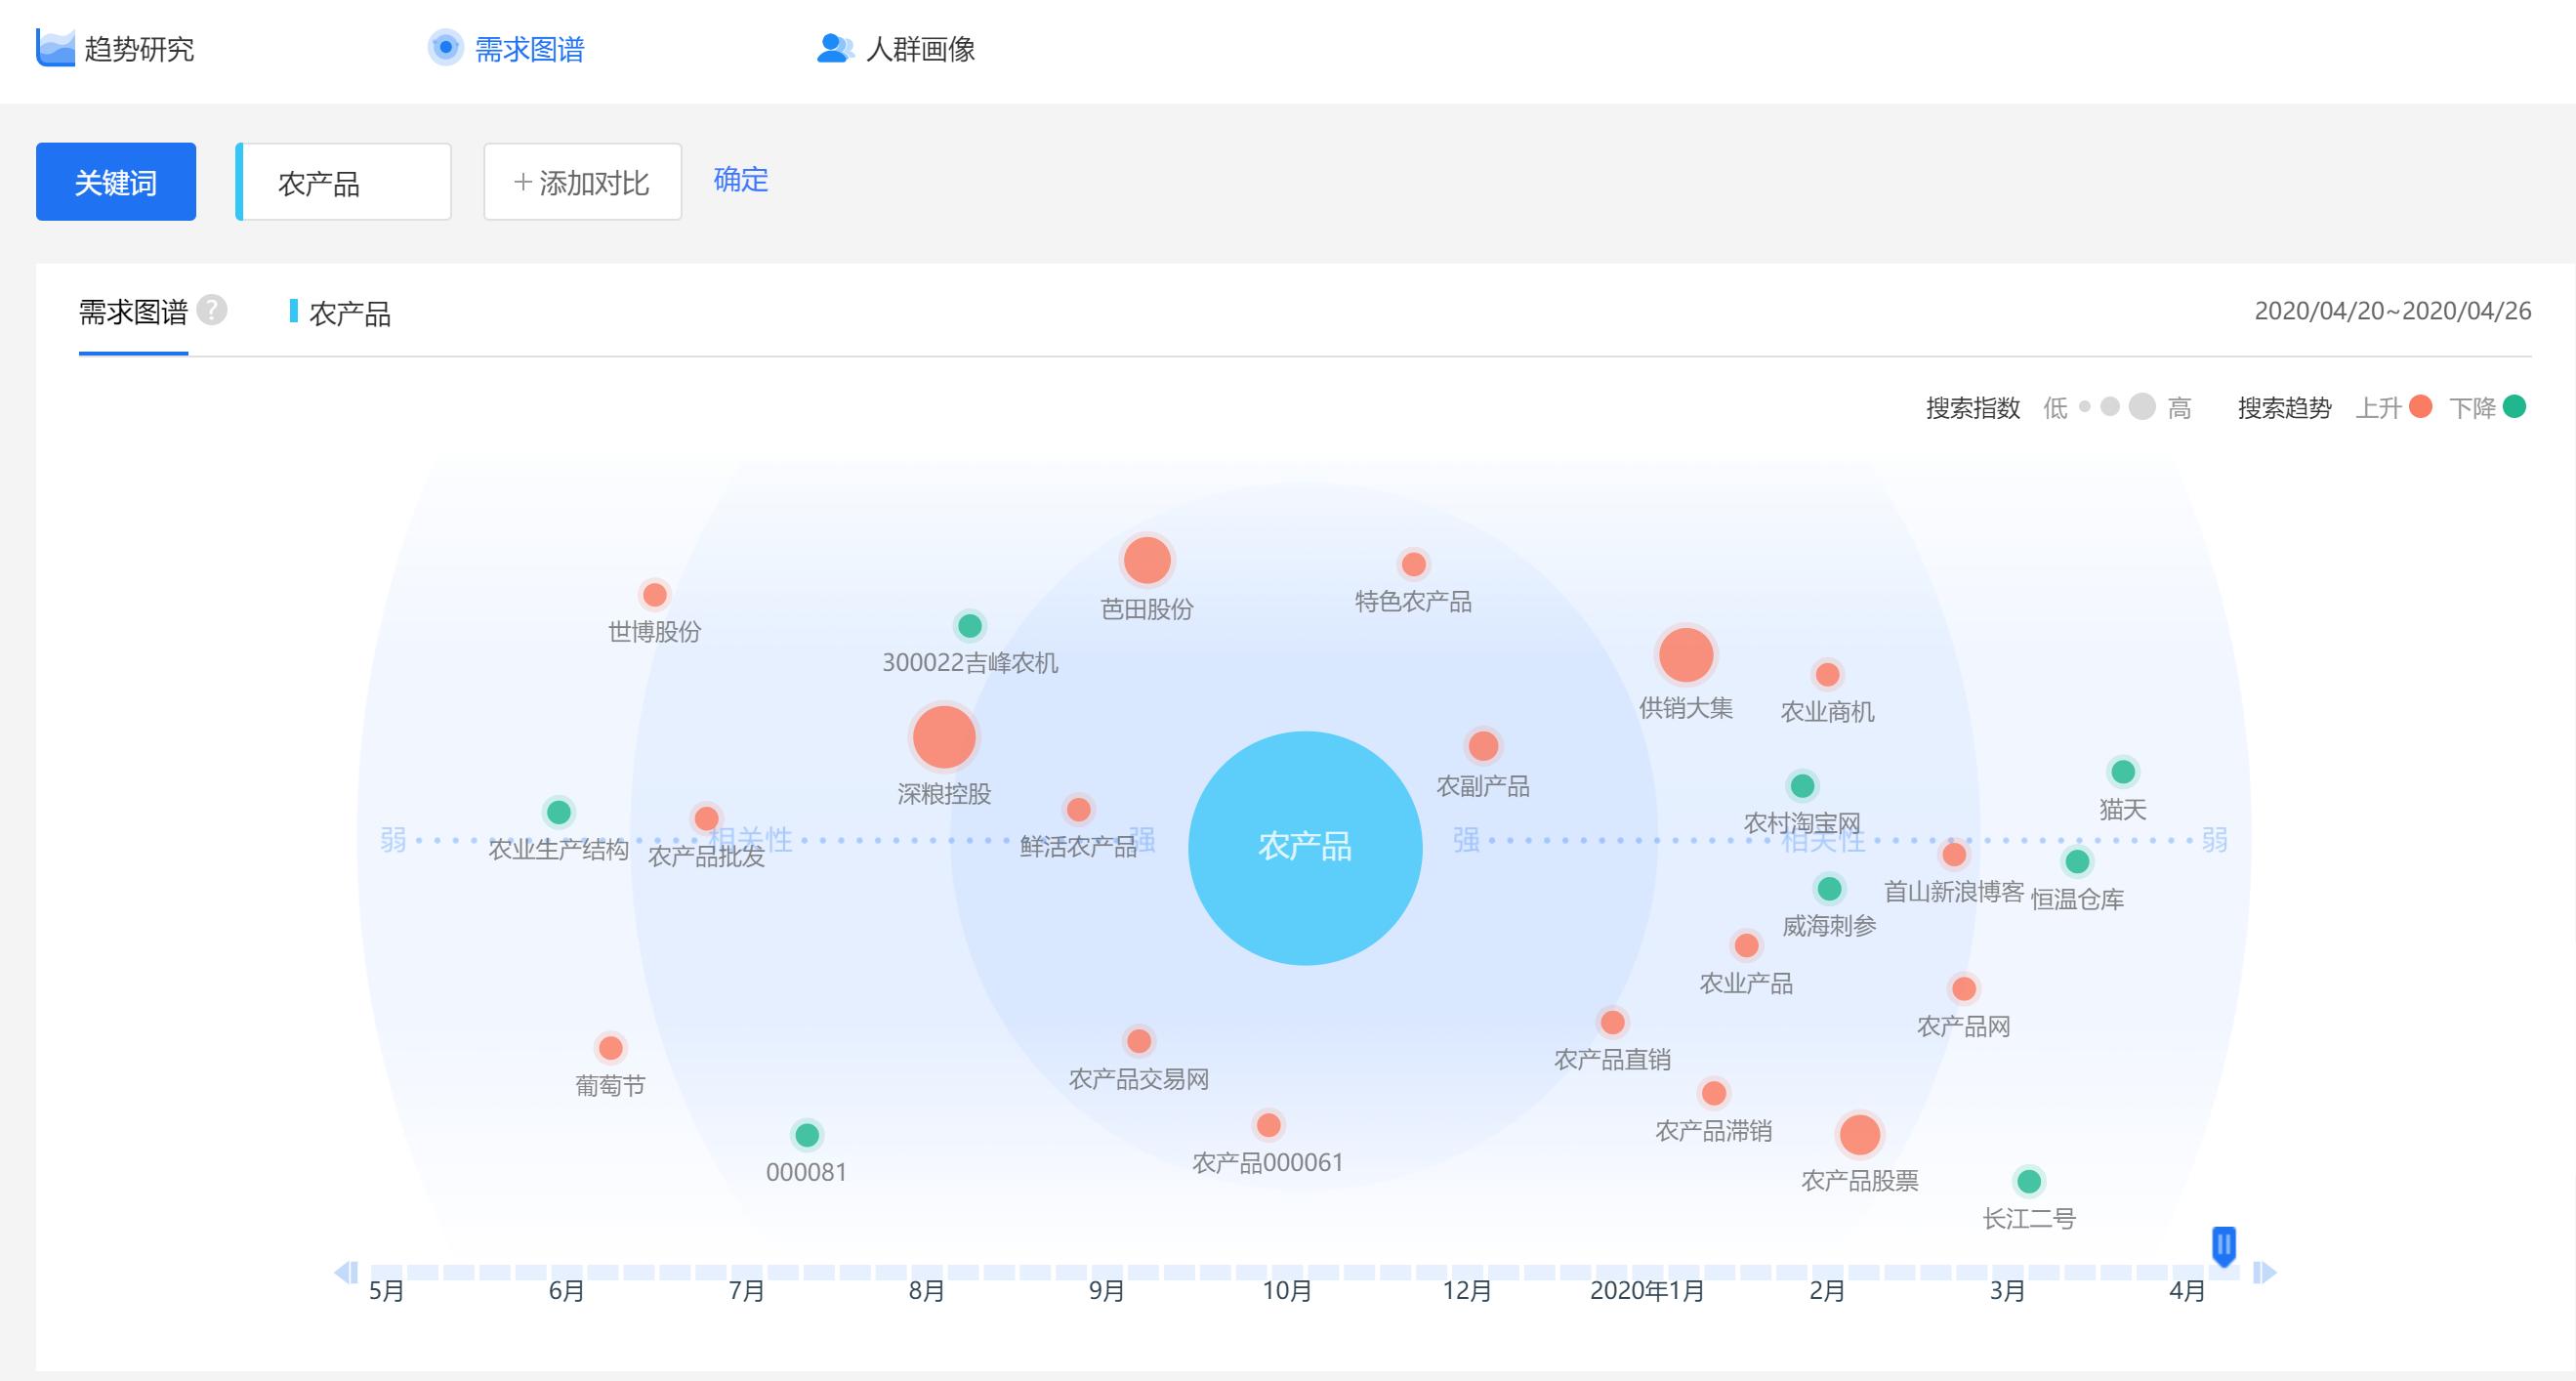Click the timeline right arrow icon
The width and height of the screenshot is (2576, 1381).
click(2264, 1272)
